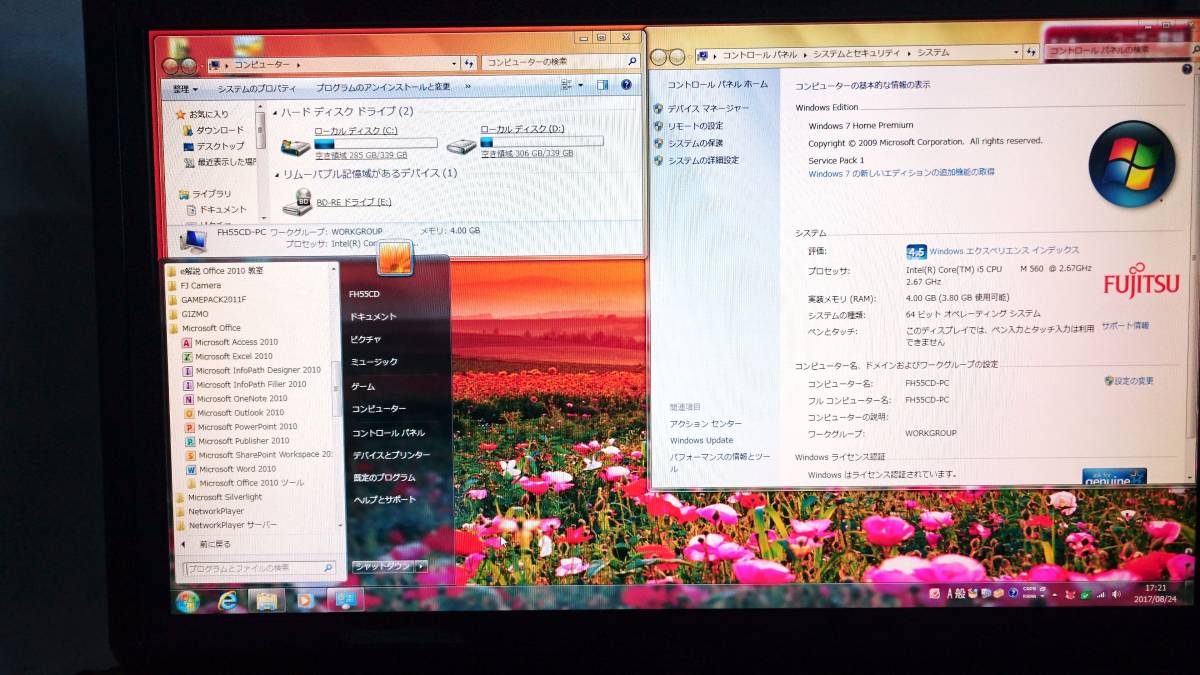
Task: Click the Windows Start orb on the taskbar
Action: tap(187, 600)
